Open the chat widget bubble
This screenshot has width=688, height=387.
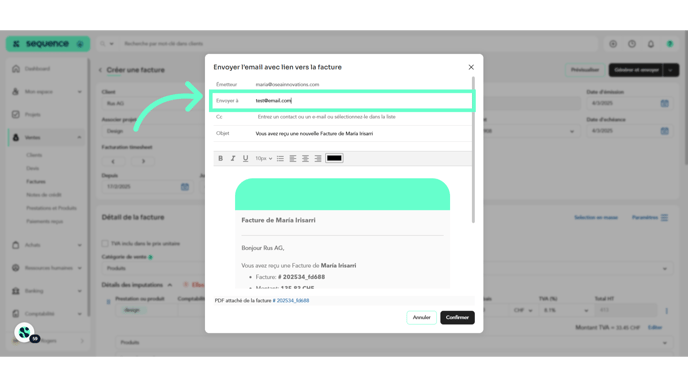25,332
